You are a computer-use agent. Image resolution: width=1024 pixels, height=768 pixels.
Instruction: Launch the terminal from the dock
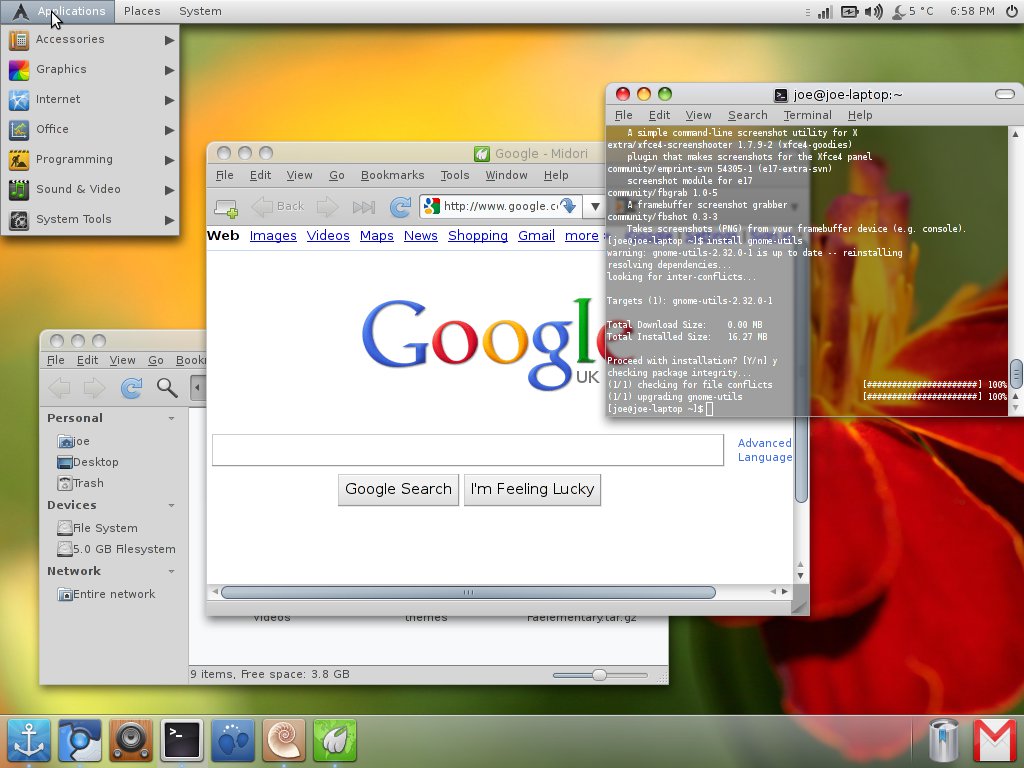(182, 741)
